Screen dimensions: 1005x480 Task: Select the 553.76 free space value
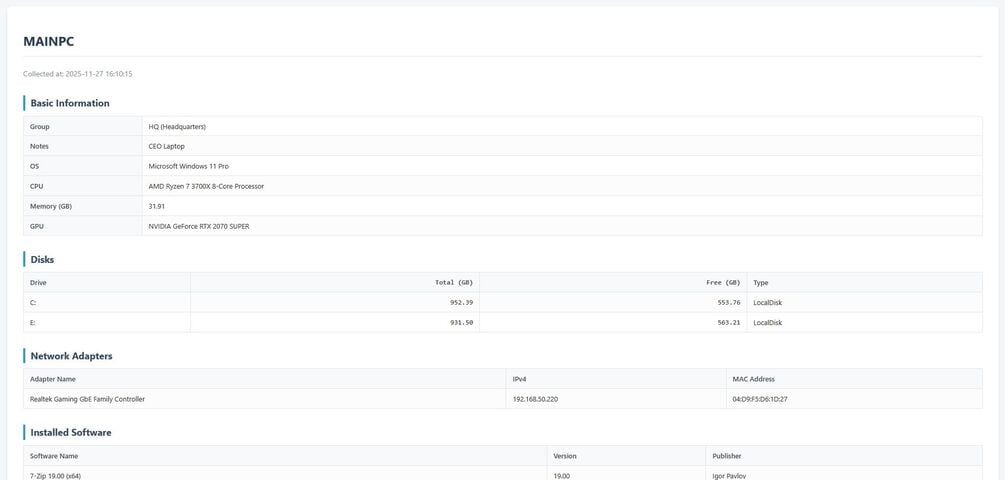729,302
